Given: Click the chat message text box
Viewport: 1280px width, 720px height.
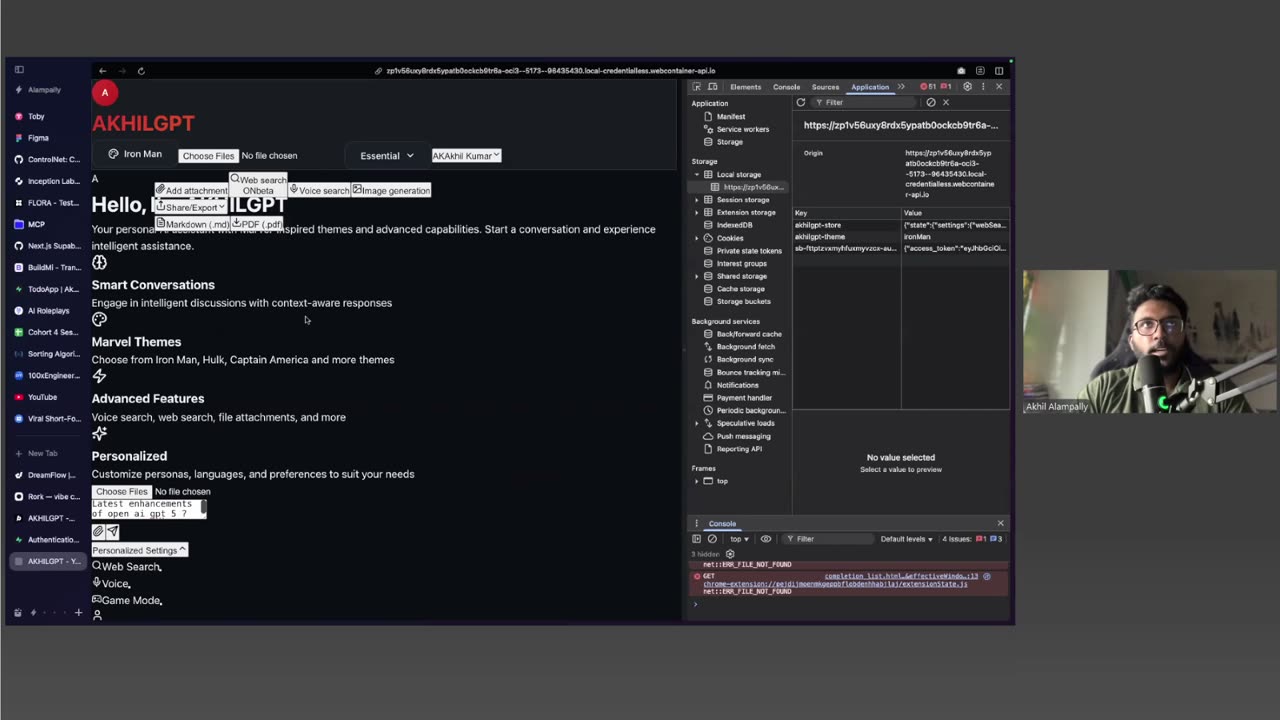Looking at the screenshot, I should [x=149, y=509].
